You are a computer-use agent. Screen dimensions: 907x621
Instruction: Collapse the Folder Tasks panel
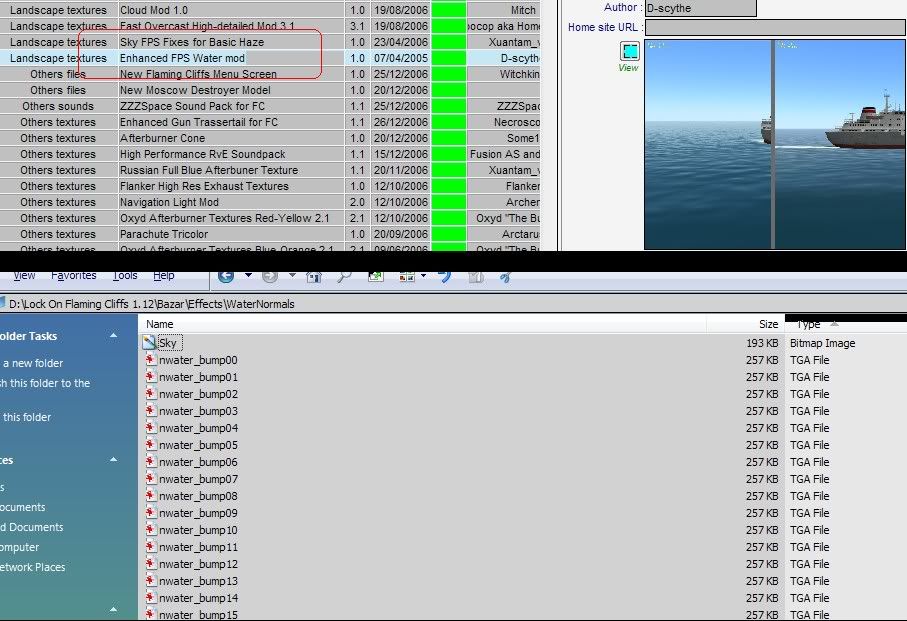(114, 336)
